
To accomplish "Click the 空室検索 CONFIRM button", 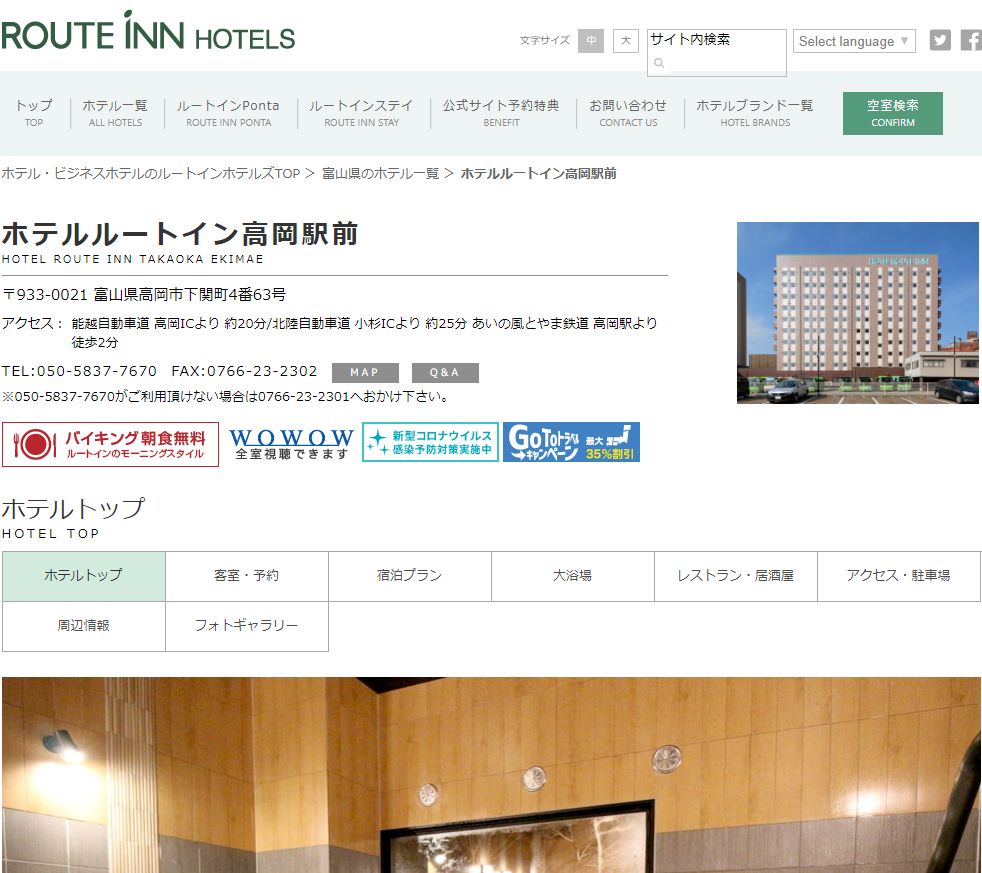I will pos(892,113).
